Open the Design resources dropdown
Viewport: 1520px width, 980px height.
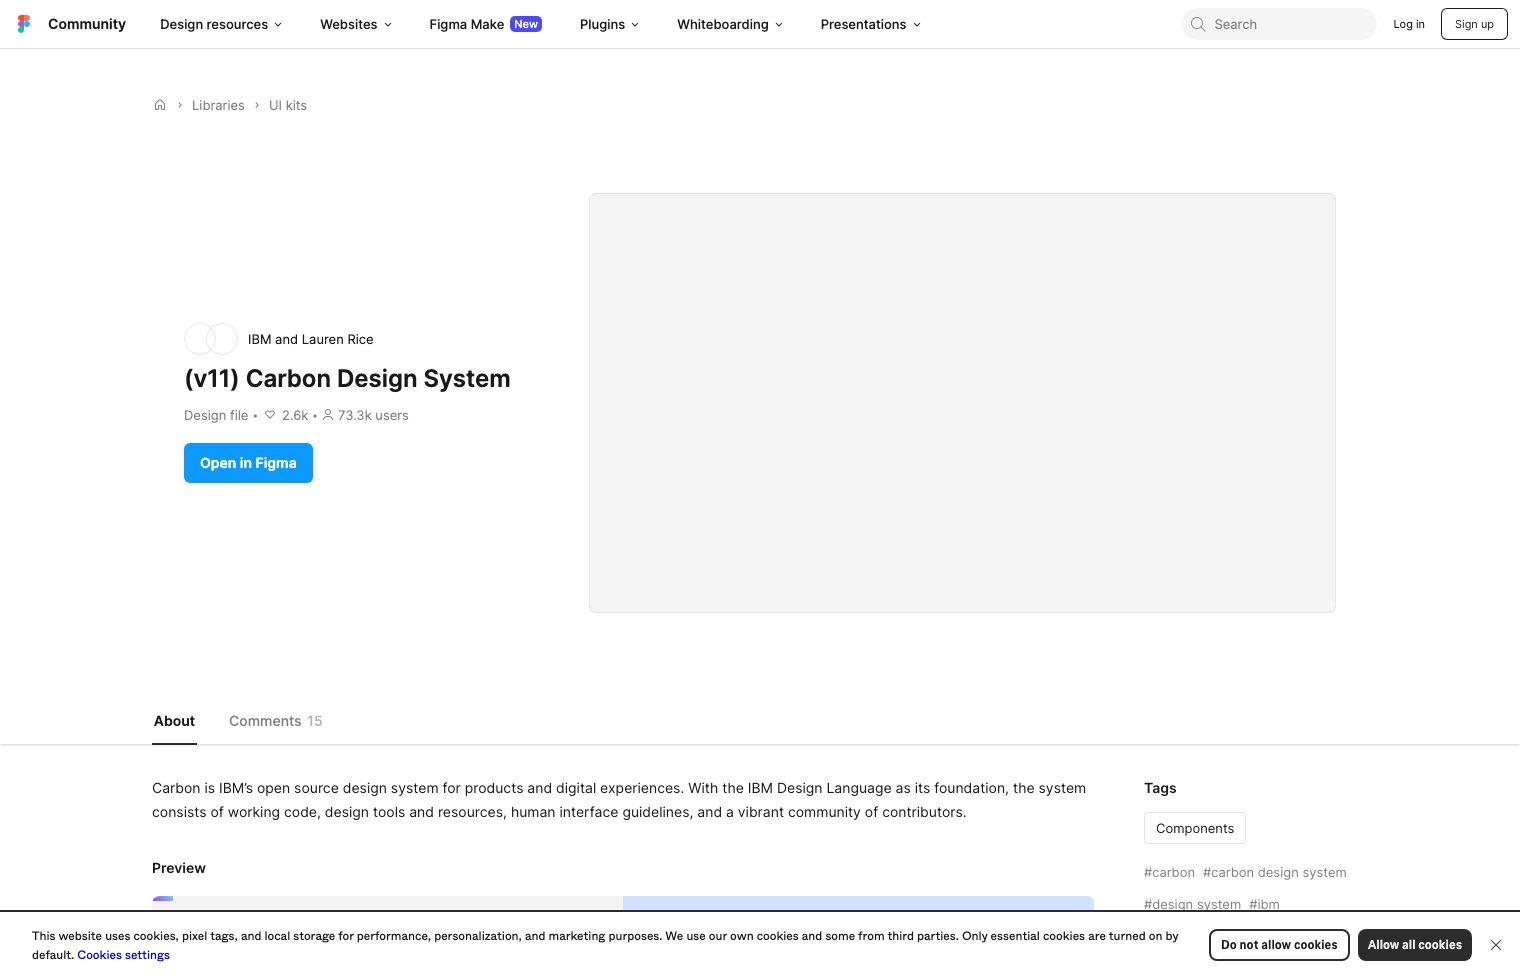click(220, 24)
